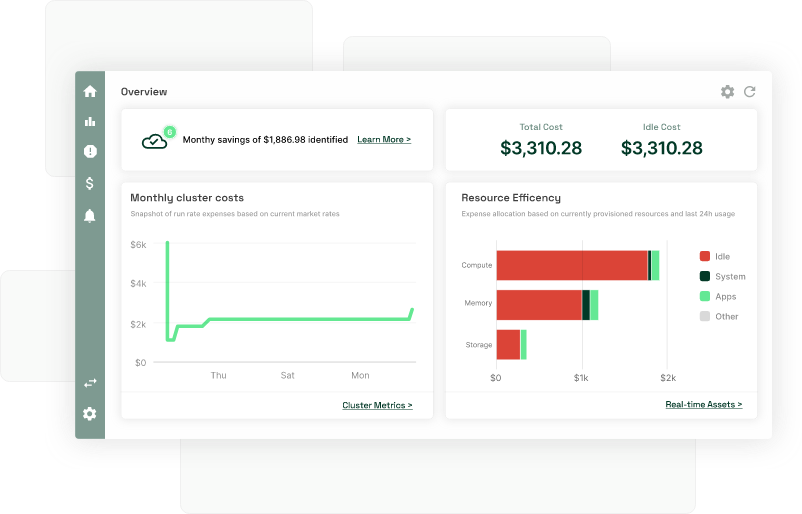
Task: Follow the Learn More link
Action: tap(384, 139)
